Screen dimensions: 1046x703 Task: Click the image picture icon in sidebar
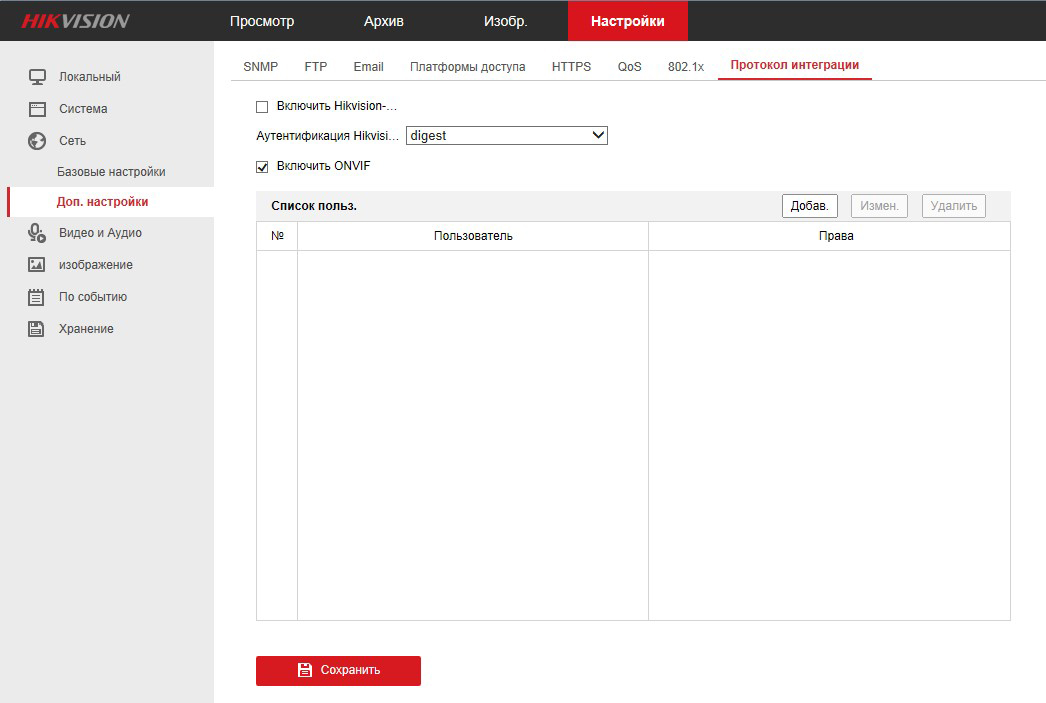37,265
